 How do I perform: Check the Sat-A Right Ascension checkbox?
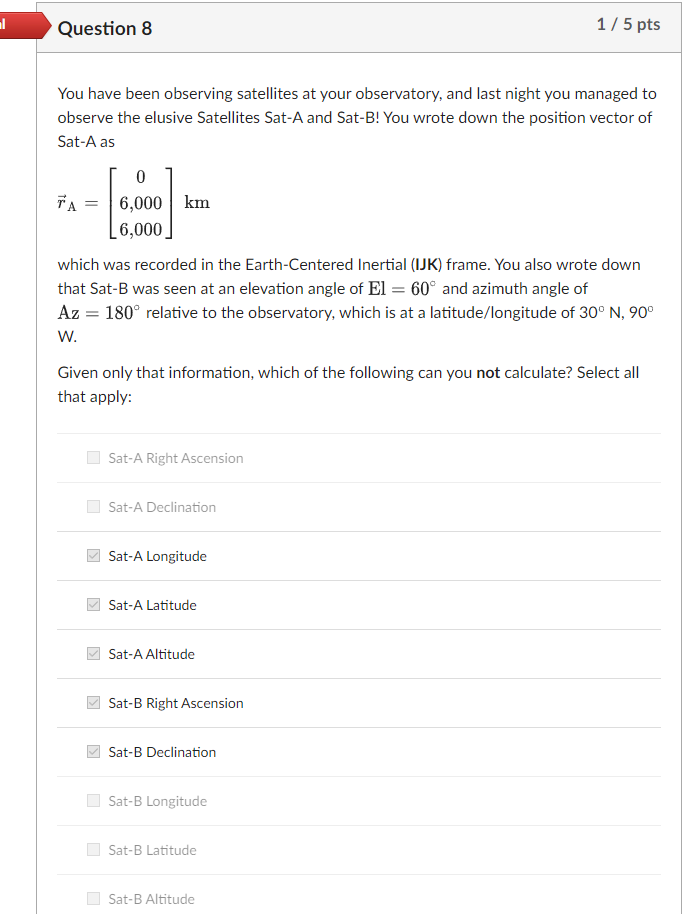[x=93, y=457]
